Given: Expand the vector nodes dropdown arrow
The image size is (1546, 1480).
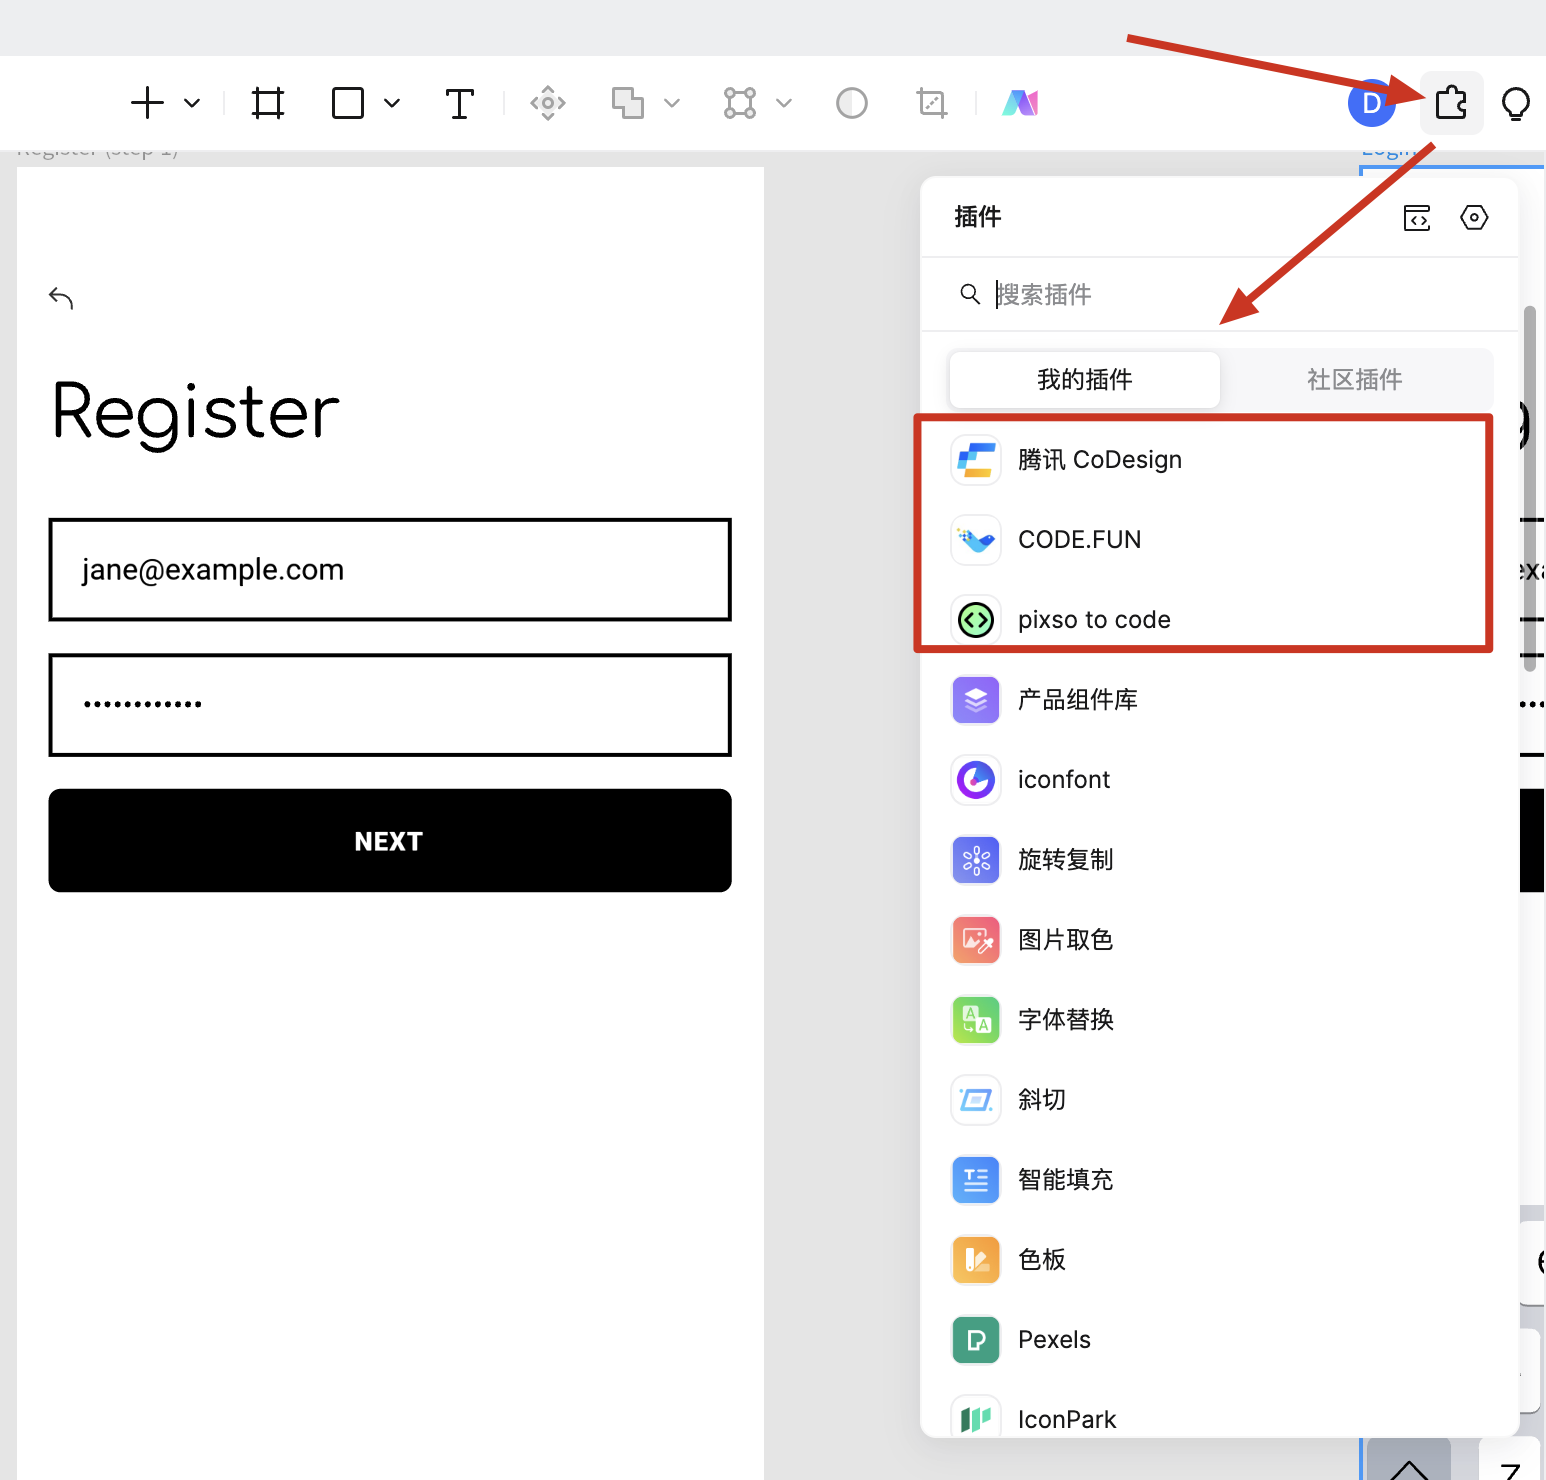Looking at the screenshot, I should (784, 103).
